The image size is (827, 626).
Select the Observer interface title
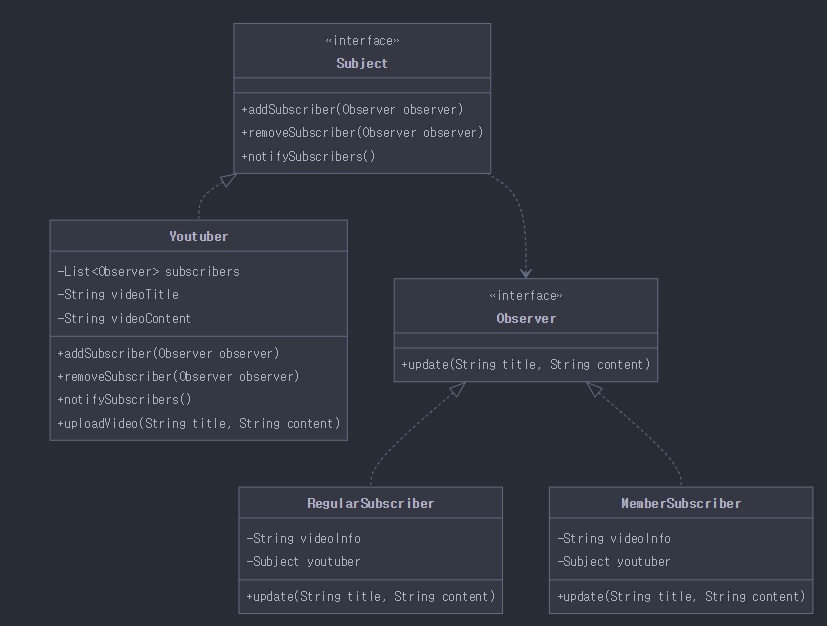point(526,319)
